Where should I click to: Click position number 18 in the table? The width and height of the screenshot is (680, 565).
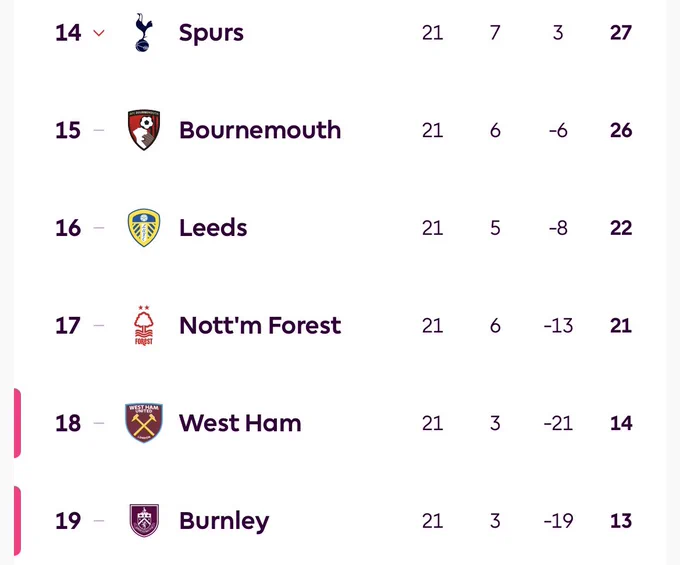point(68,423)
